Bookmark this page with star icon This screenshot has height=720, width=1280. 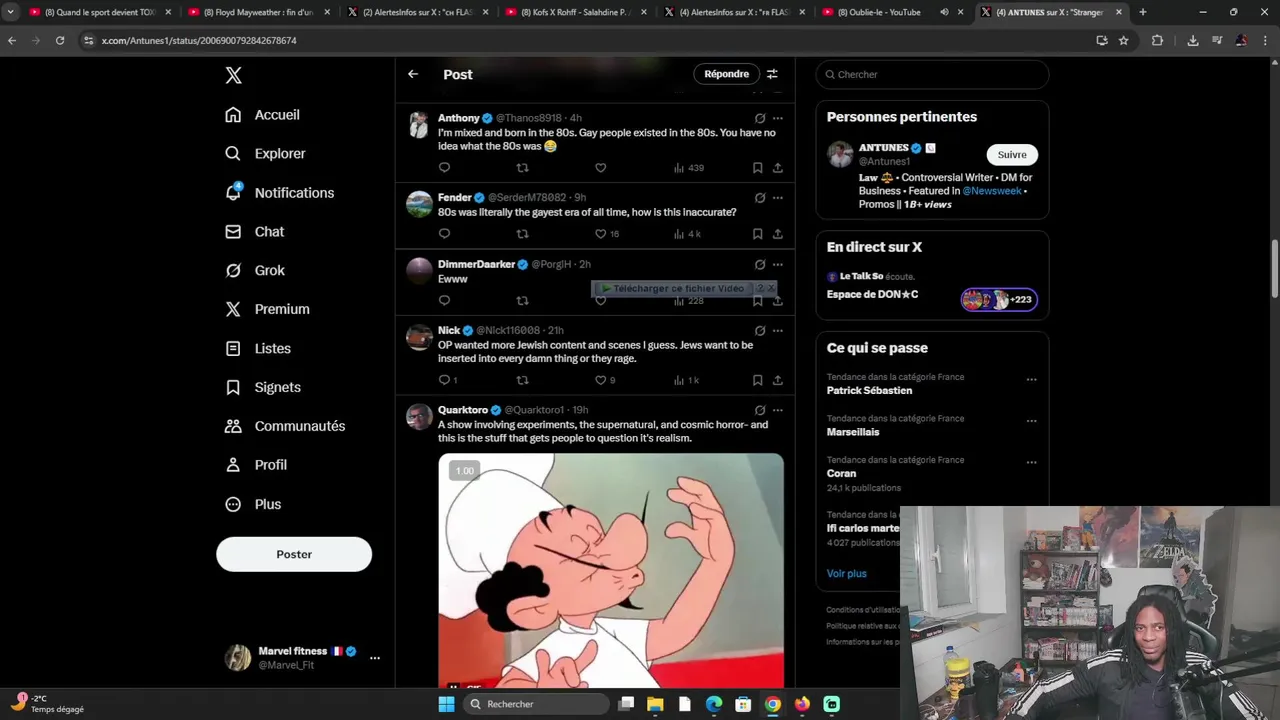click(1124, 41)
